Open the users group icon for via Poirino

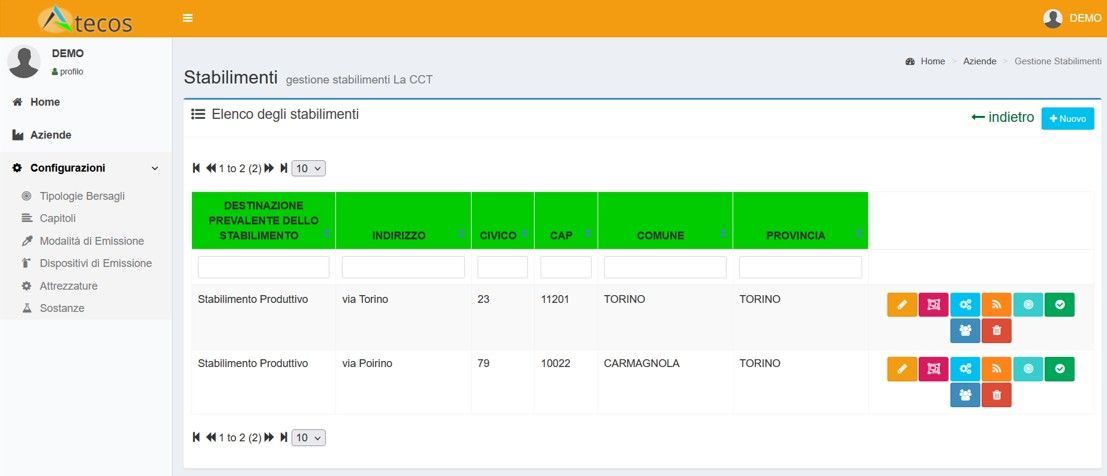click(x=965, y=395)
